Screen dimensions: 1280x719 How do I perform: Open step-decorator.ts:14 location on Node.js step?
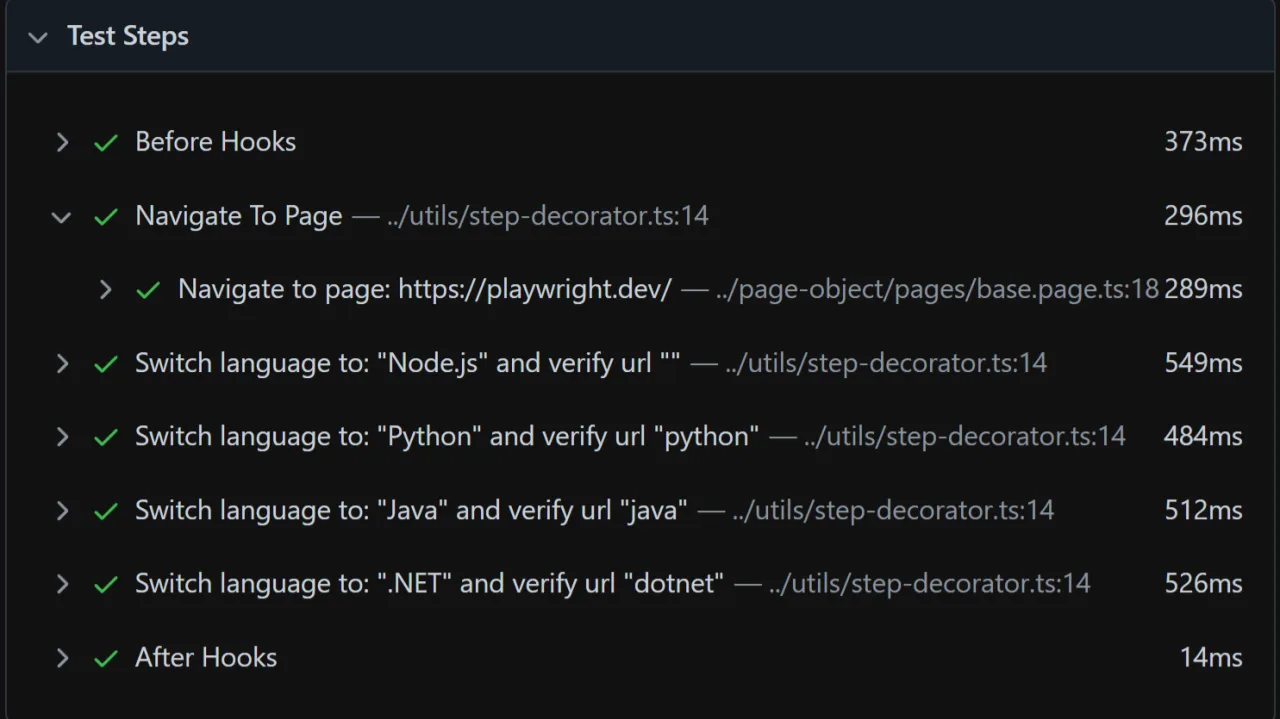pyautogui.click(x=886, y=363)
